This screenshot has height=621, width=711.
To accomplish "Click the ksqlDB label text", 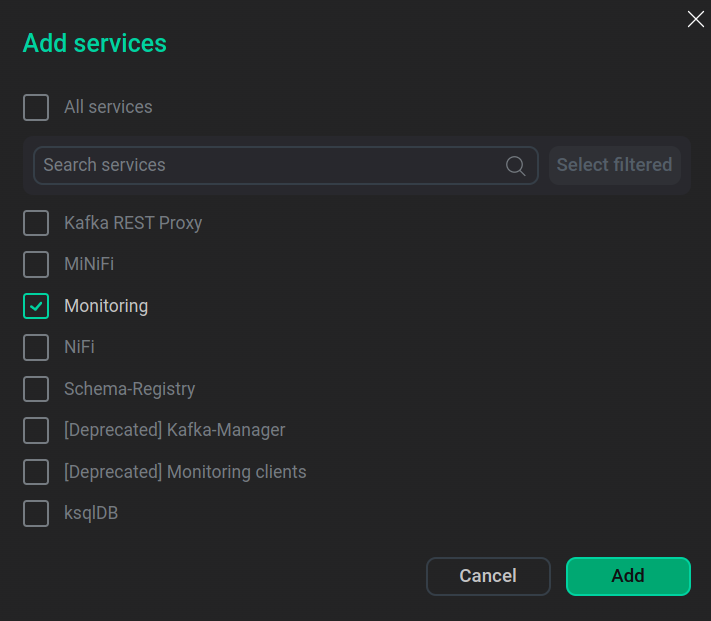I will click(91, 514).
